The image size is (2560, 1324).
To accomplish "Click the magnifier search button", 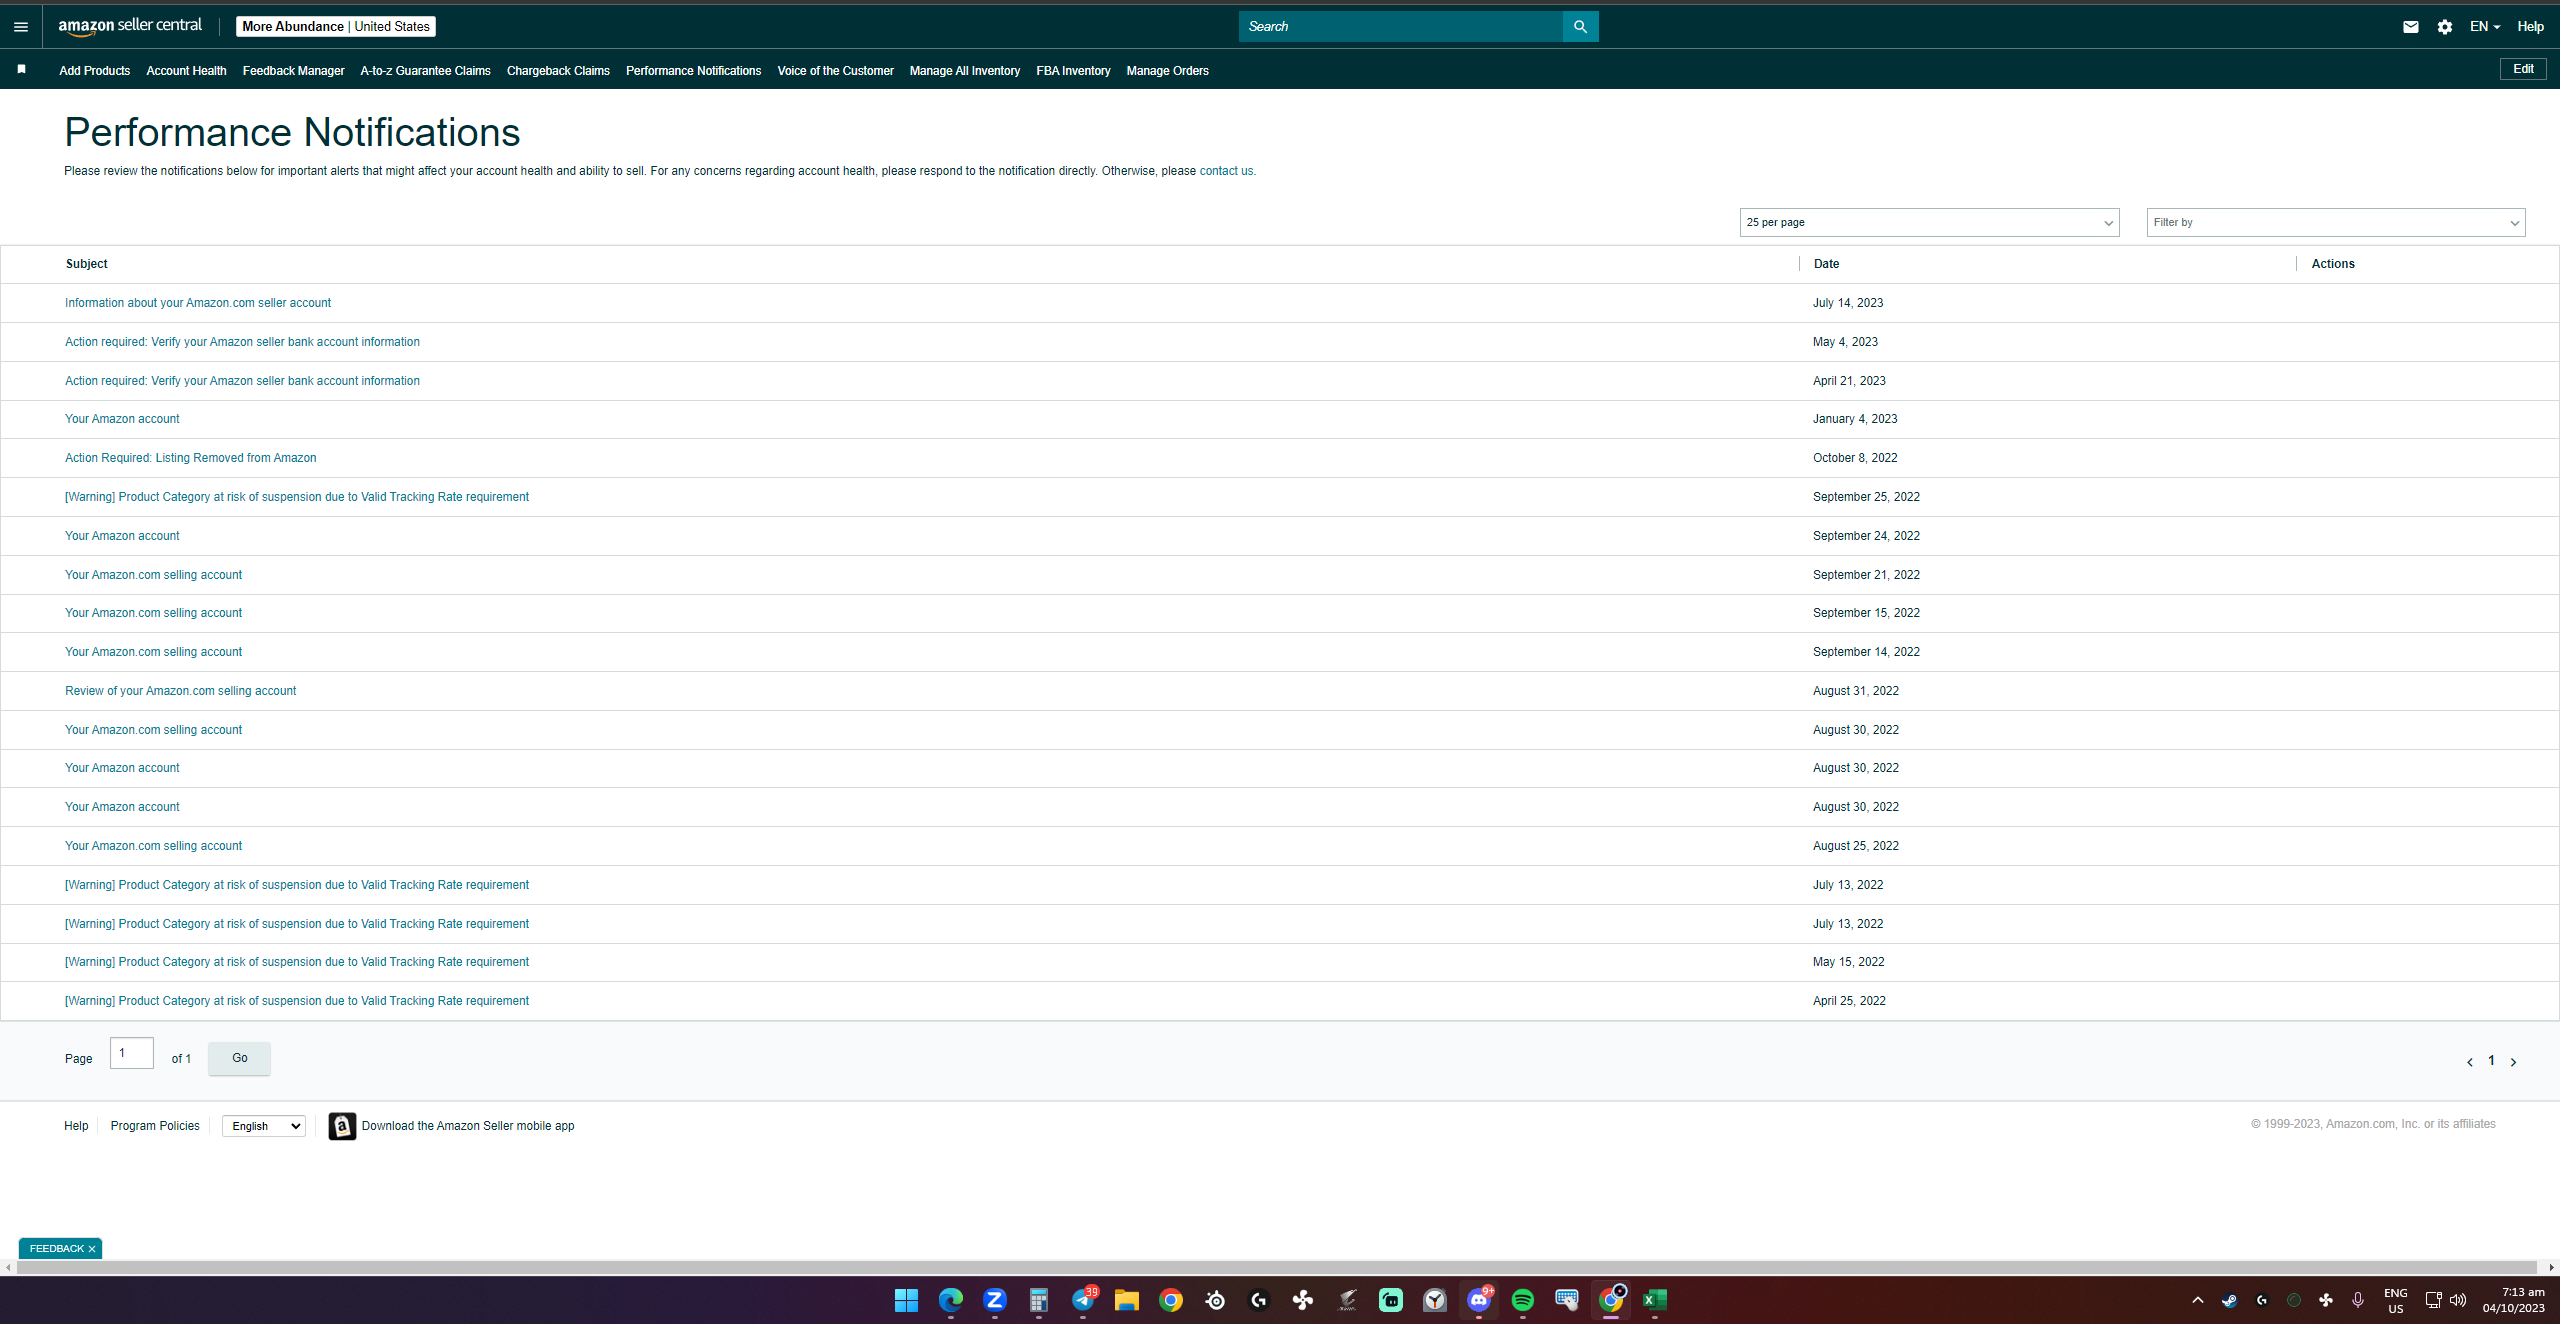I will [1580, 27].
